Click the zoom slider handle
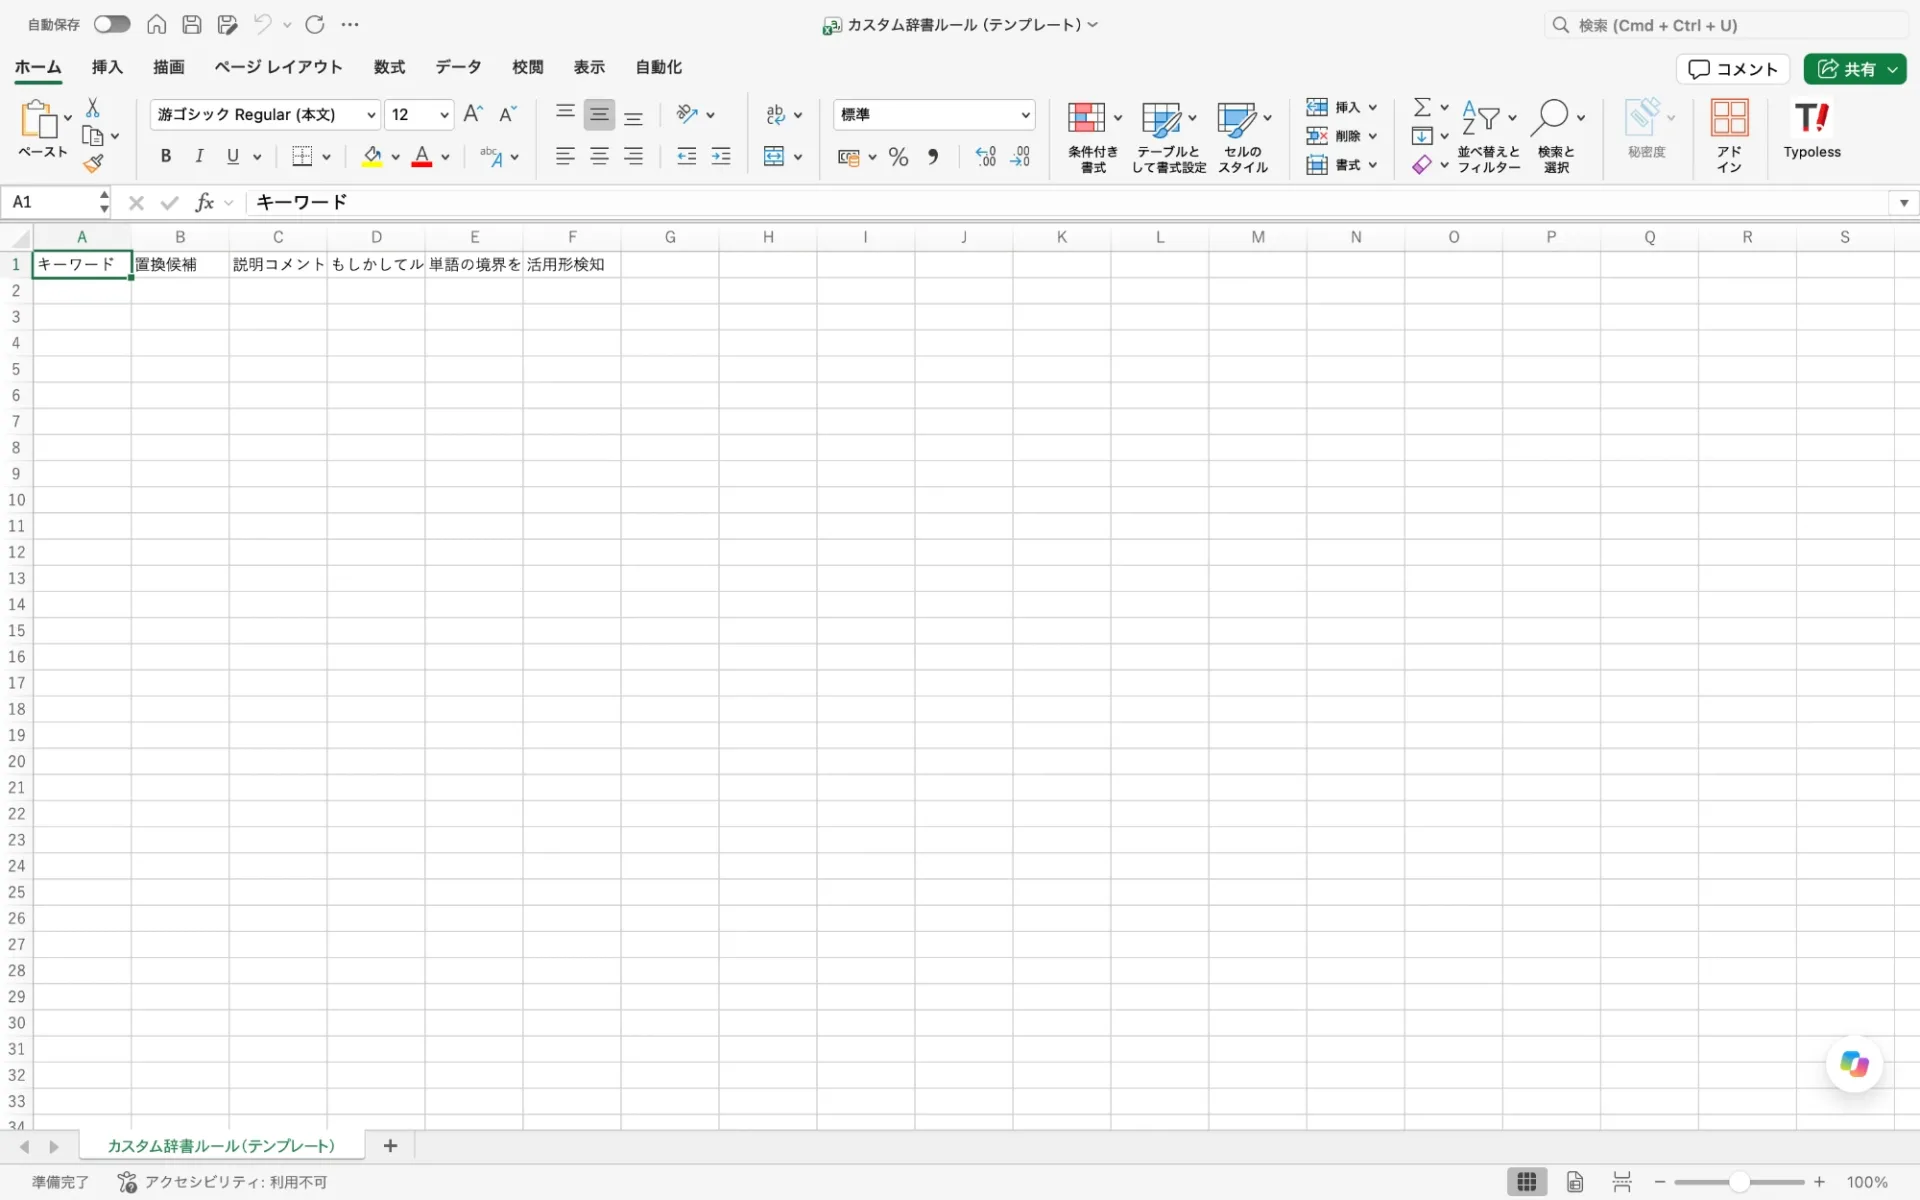The width and height of the screenshot is (1920, 1200). (1739, 1182)
